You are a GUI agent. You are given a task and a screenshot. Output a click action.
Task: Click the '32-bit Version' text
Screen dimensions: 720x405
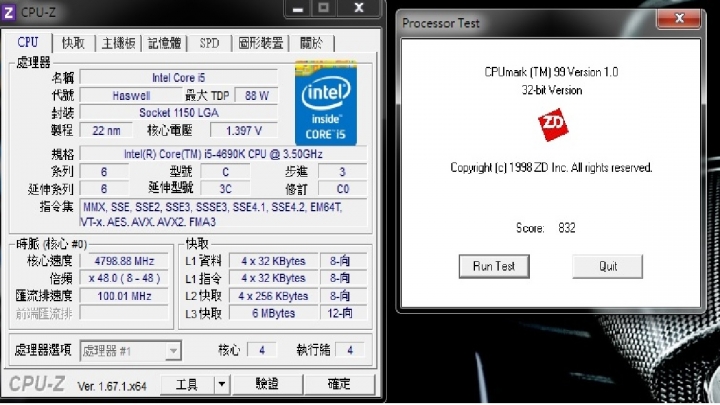point(551,90)
